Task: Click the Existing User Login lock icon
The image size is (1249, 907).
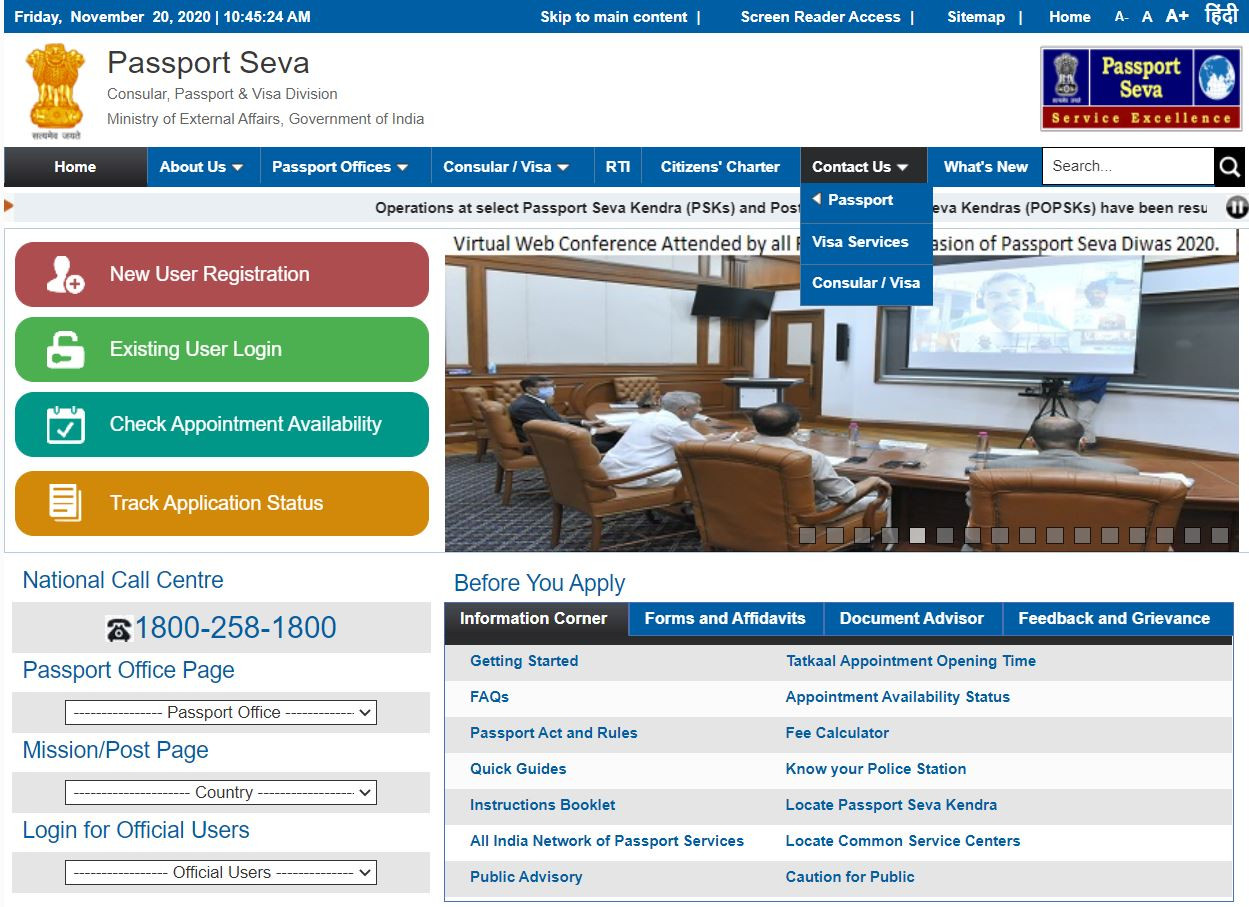Action: (66, 350)
